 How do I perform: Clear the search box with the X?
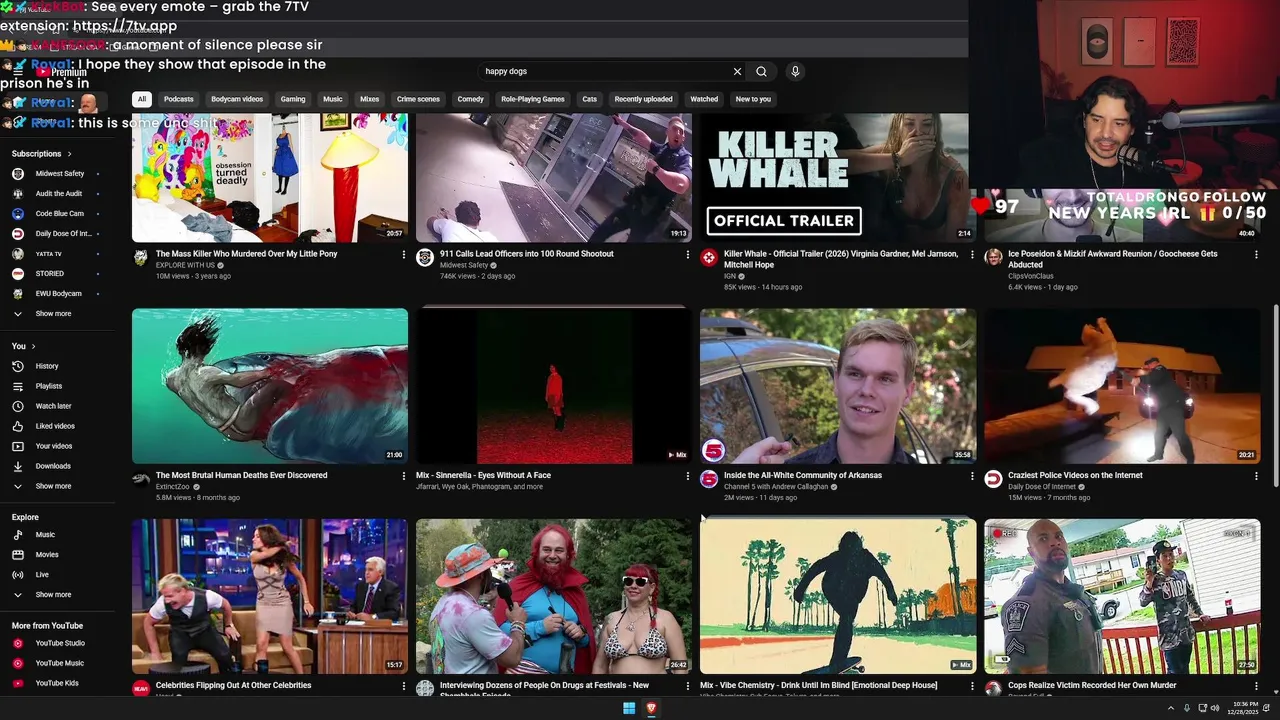pyautogui.click(x=737, y=71)
